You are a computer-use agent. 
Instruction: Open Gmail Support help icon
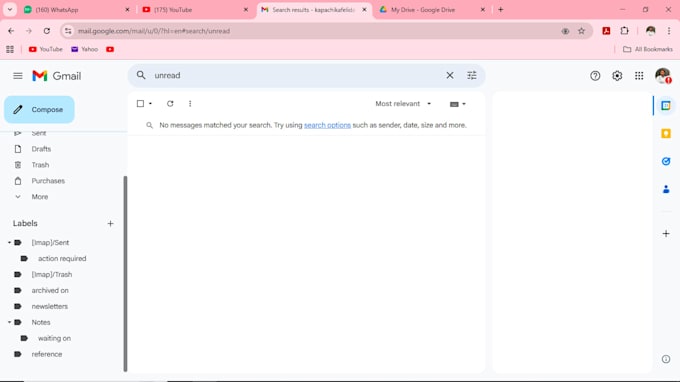coord(595,76)
